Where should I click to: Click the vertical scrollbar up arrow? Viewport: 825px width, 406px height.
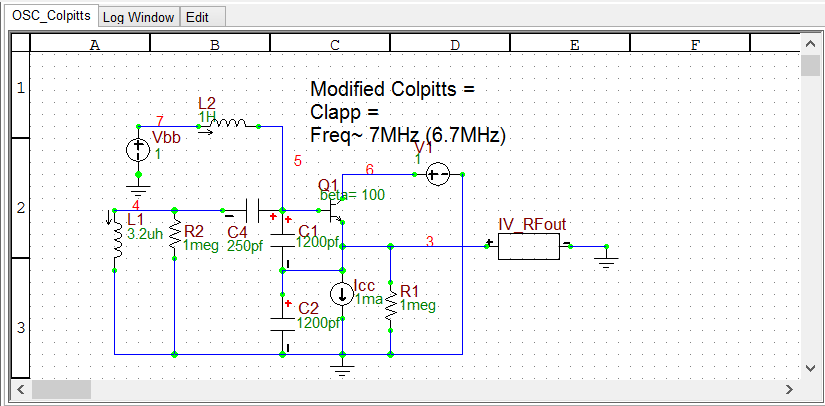[x=810, y=43]
